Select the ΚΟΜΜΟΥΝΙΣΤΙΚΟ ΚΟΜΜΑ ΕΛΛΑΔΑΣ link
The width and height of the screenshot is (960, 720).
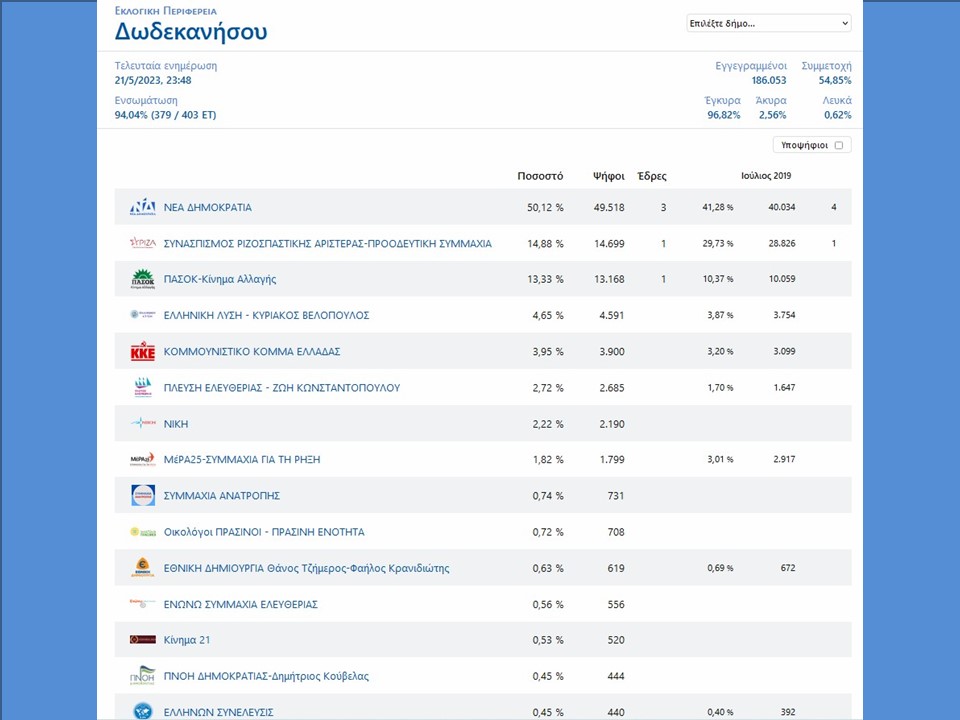pyautogui.click(x=252, y=352)
